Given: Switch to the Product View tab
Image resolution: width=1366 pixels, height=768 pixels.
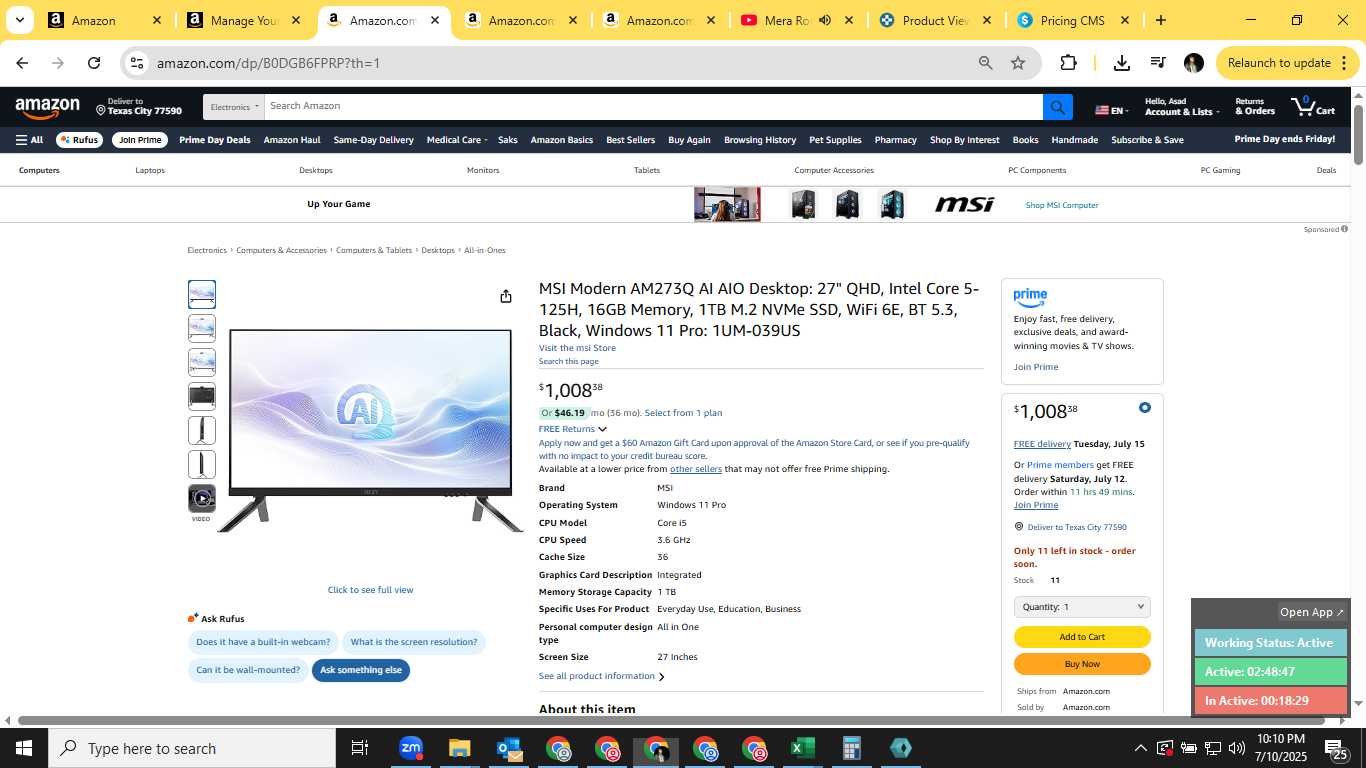Looking at the screenshot, I should pyautogui.click(x=933, y=20).
